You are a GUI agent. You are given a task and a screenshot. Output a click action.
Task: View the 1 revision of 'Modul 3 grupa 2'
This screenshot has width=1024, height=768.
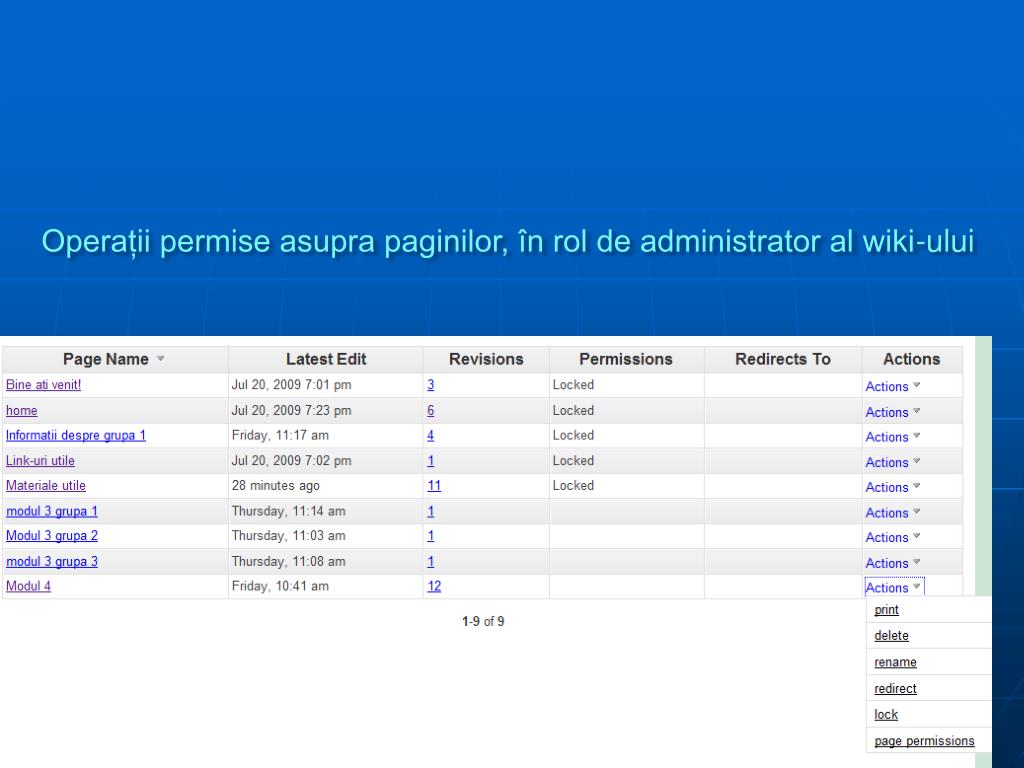[x=430, y=536]
